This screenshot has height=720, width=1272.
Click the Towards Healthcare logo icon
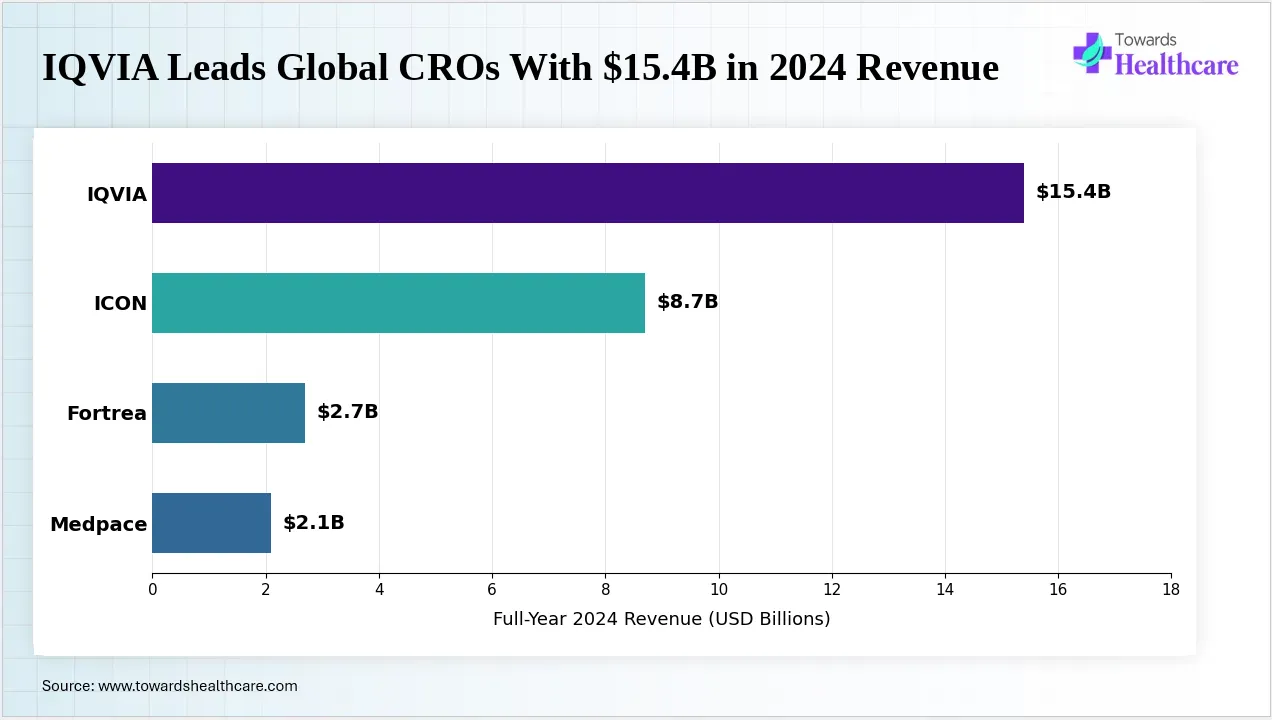click(x=1093, y=52)
